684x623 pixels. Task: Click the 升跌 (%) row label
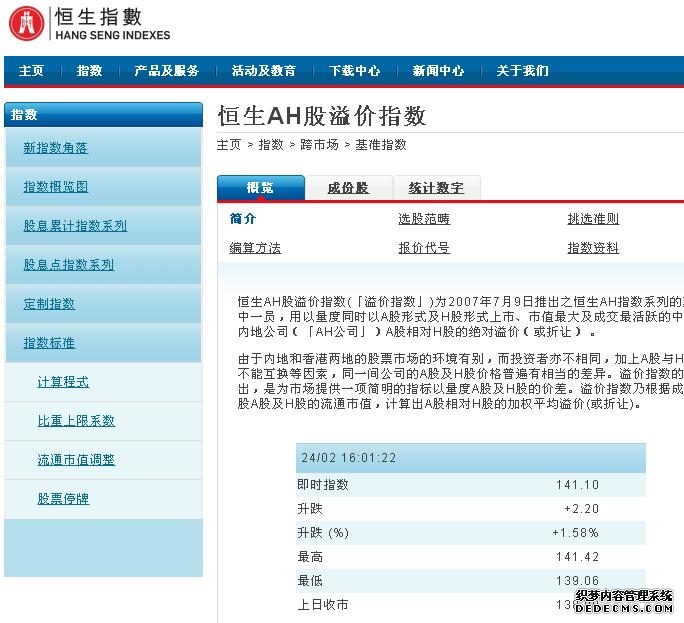coord(323,533)
